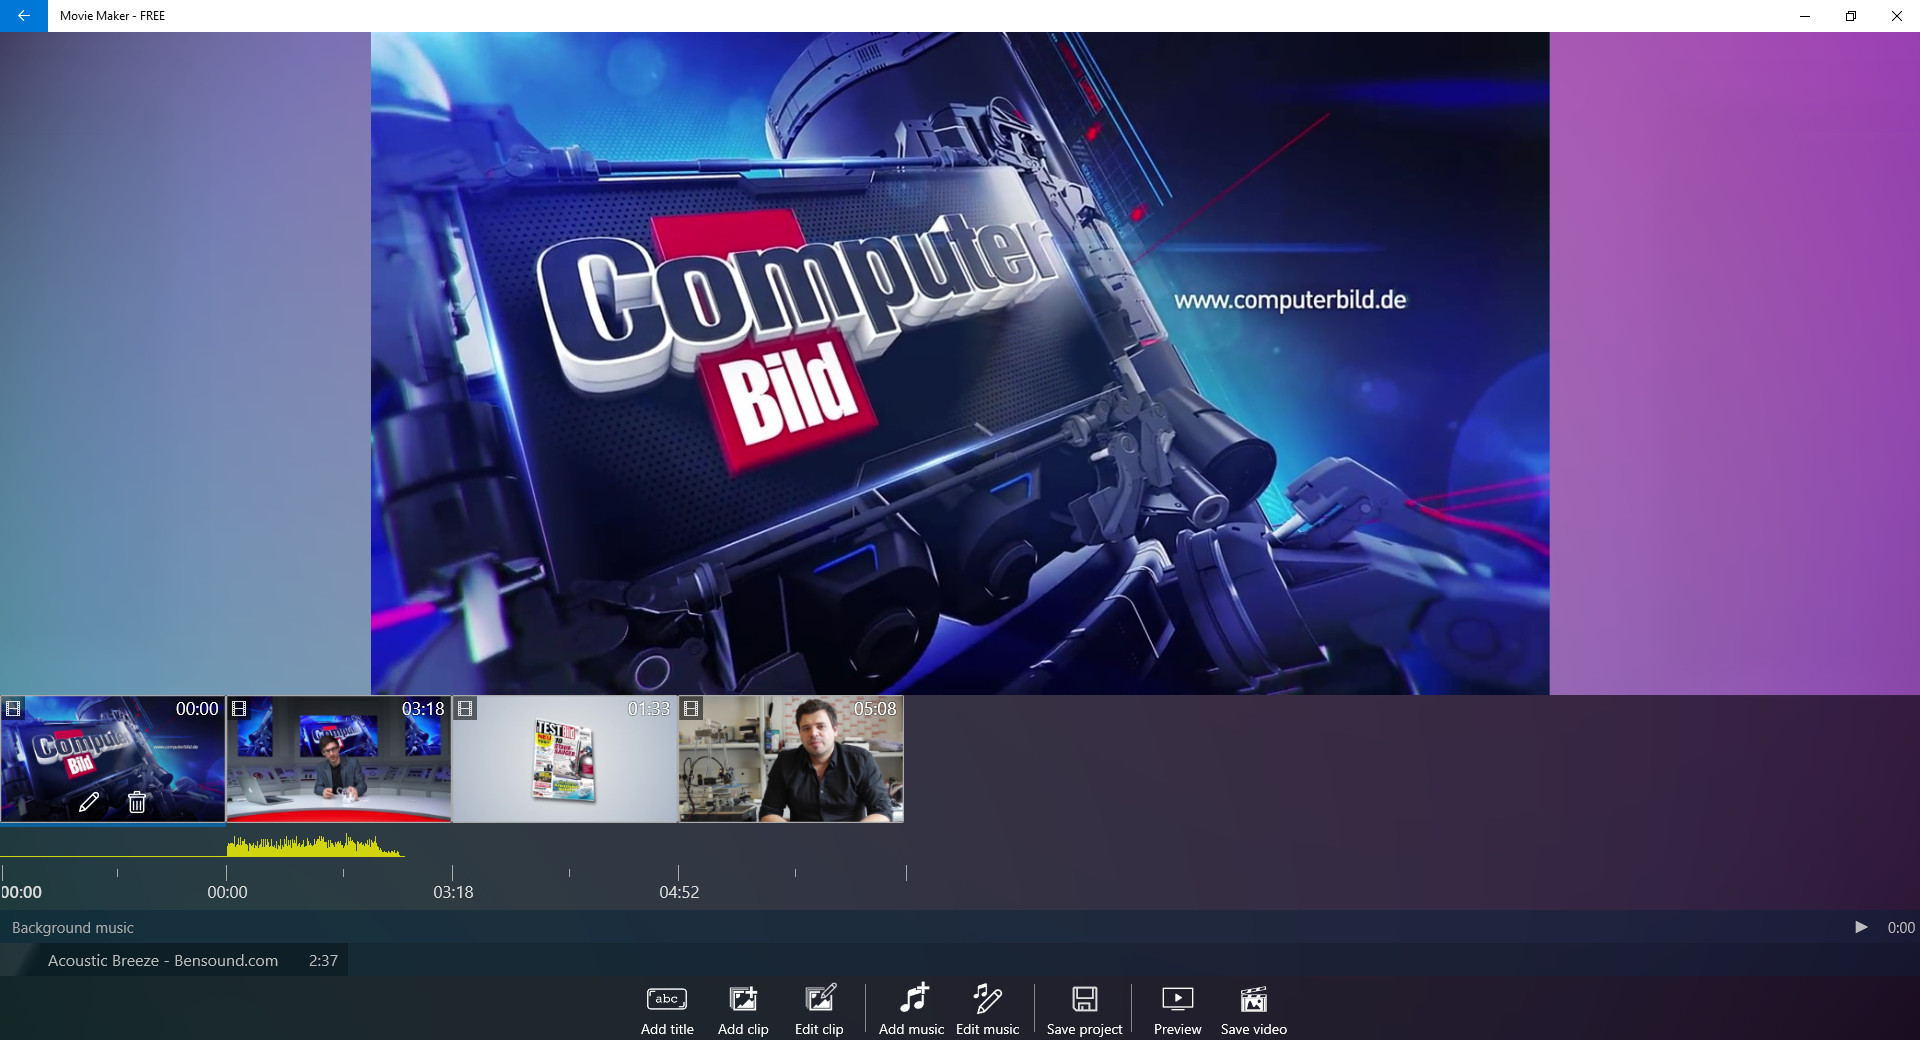Click the Save video clapperboard icon
The image size is (1920, 1040).
point(1253,999)
